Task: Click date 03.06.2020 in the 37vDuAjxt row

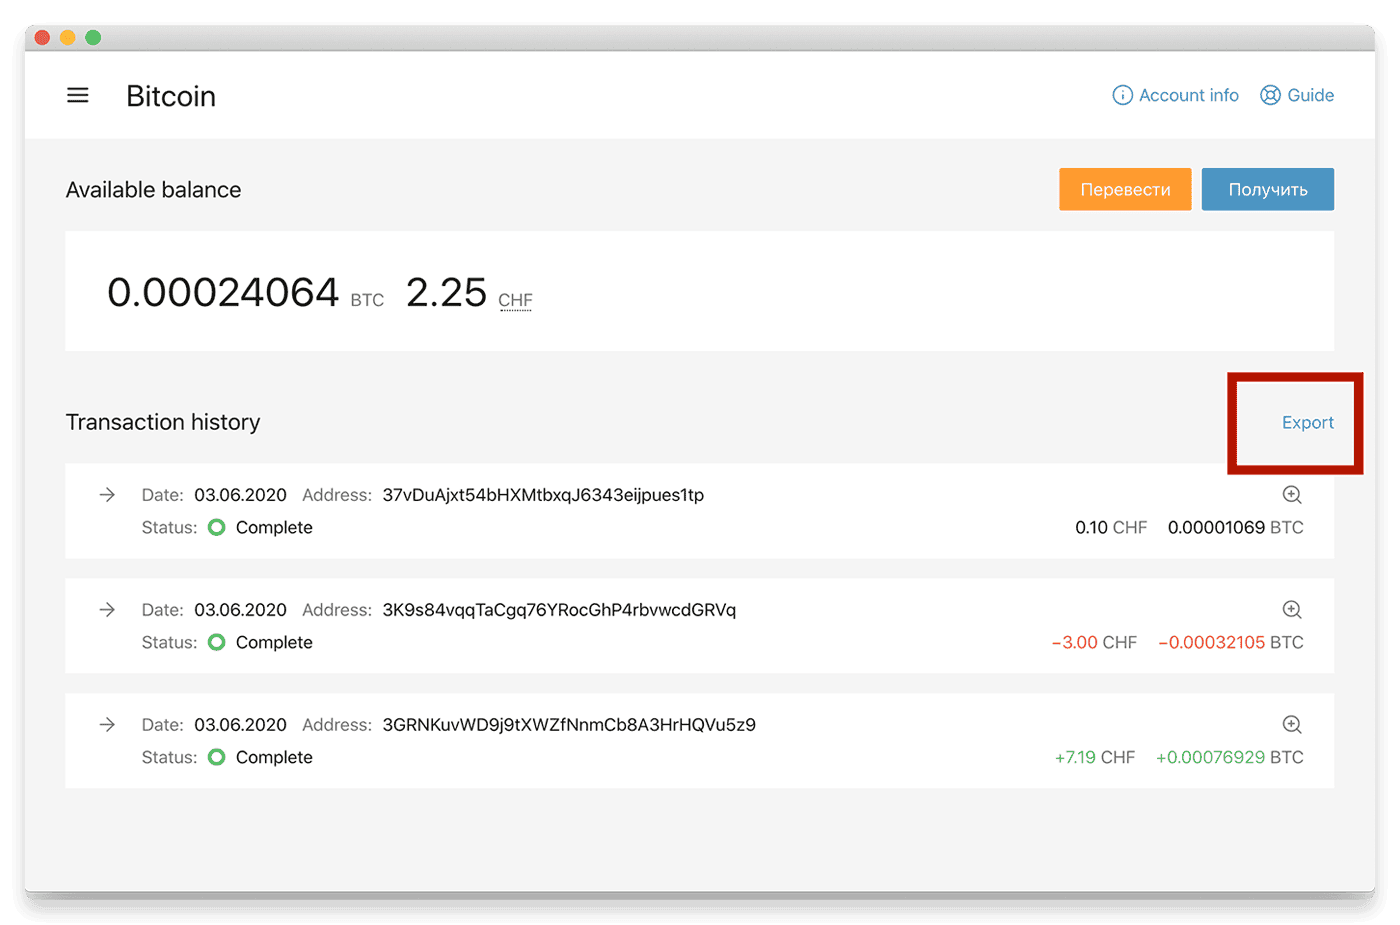Action: [240, 495]
